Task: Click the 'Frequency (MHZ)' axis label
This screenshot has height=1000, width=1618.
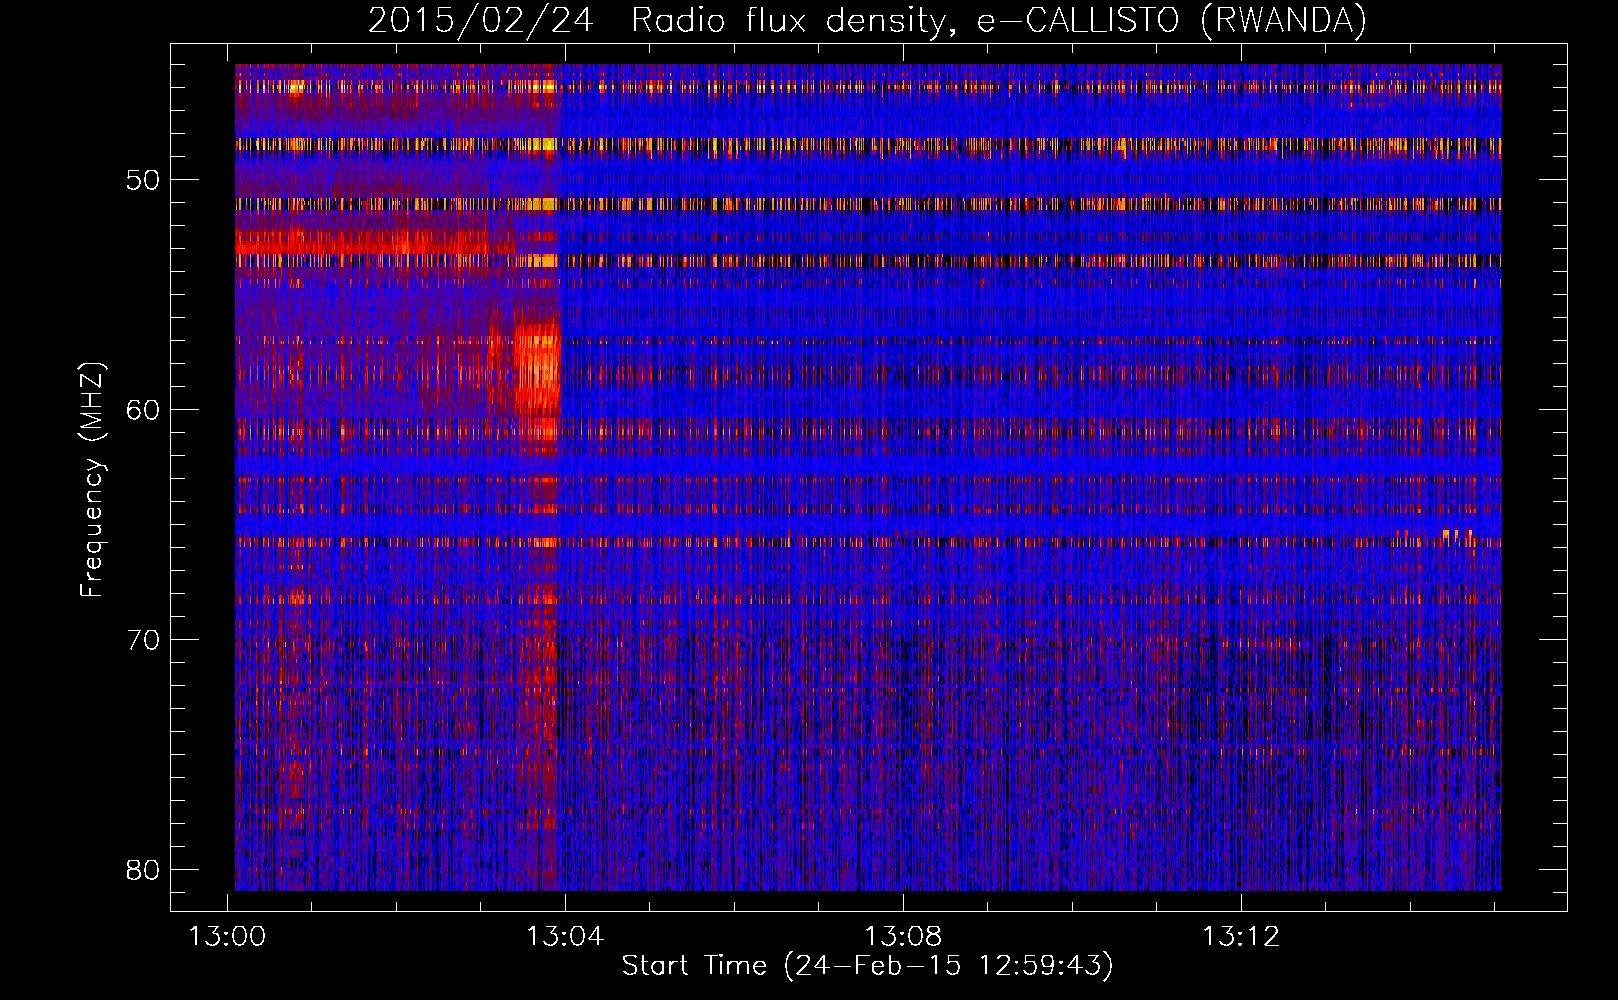Action: click(x=92, y=479)
